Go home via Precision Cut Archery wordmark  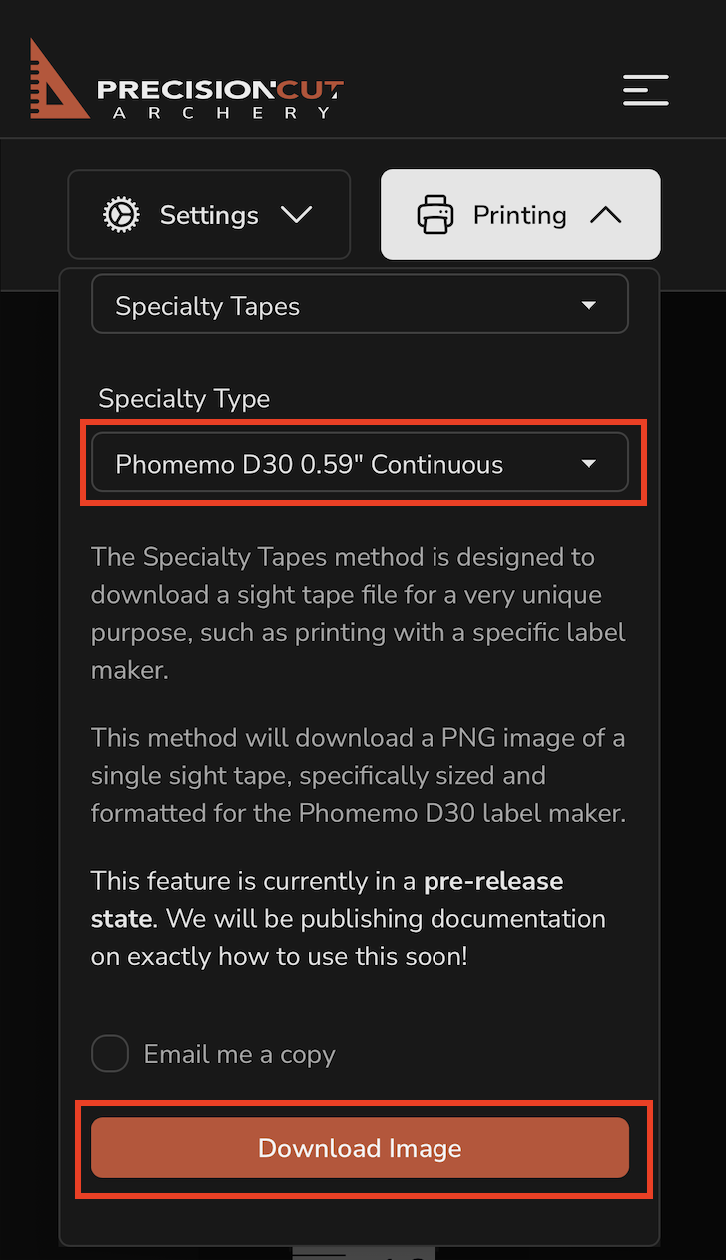click(220, 99)
